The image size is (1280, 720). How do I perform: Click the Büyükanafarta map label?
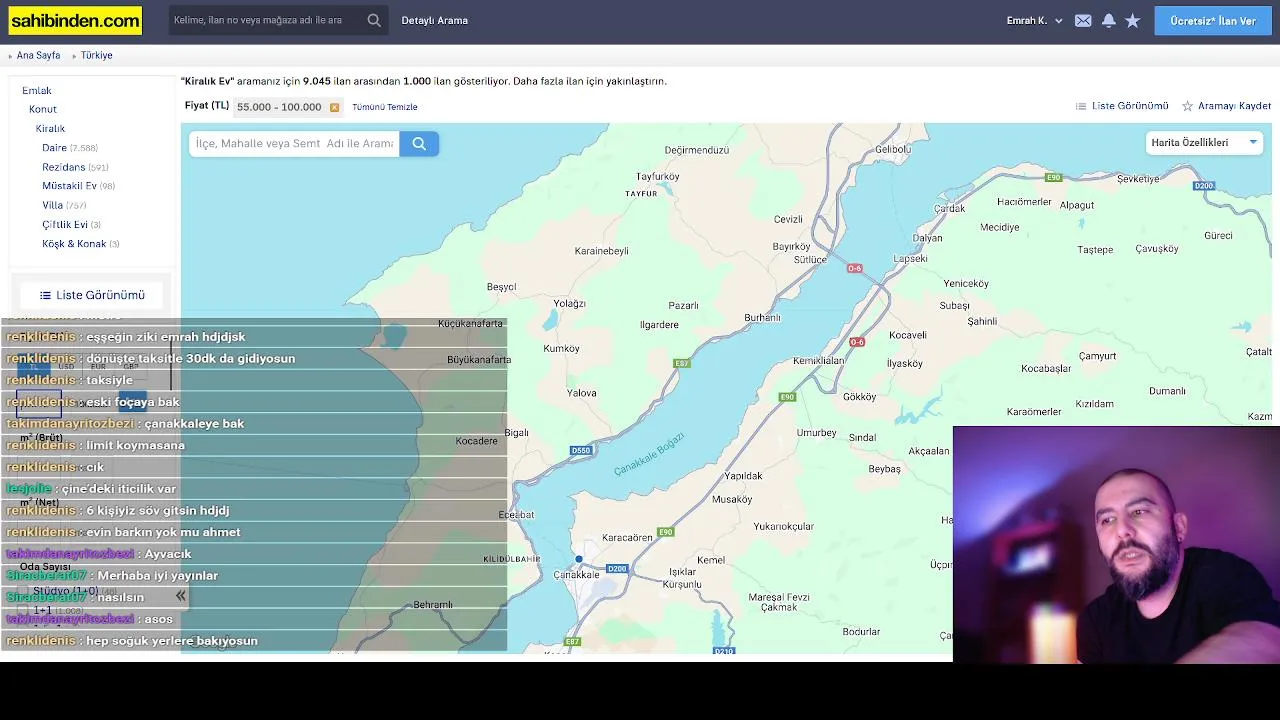(478, 360)
